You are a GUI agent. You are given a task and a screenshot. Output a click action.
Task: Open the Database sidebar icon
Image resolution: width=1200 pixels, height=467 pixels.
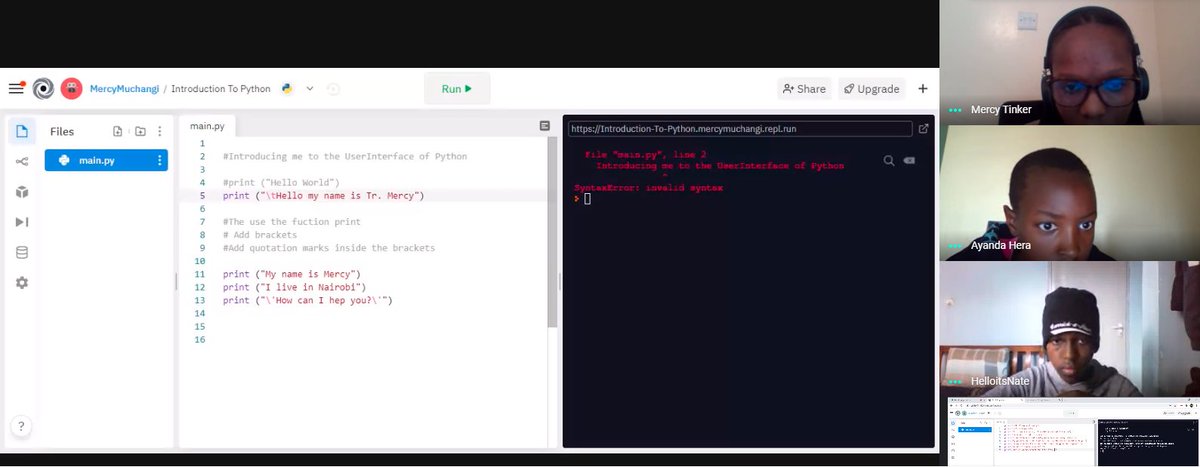22,253
